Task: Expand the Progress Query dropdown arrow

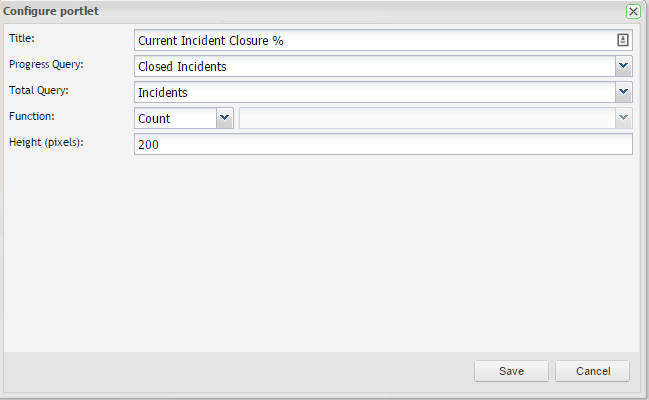Action: pyautogui.click(x=623, y=66)
